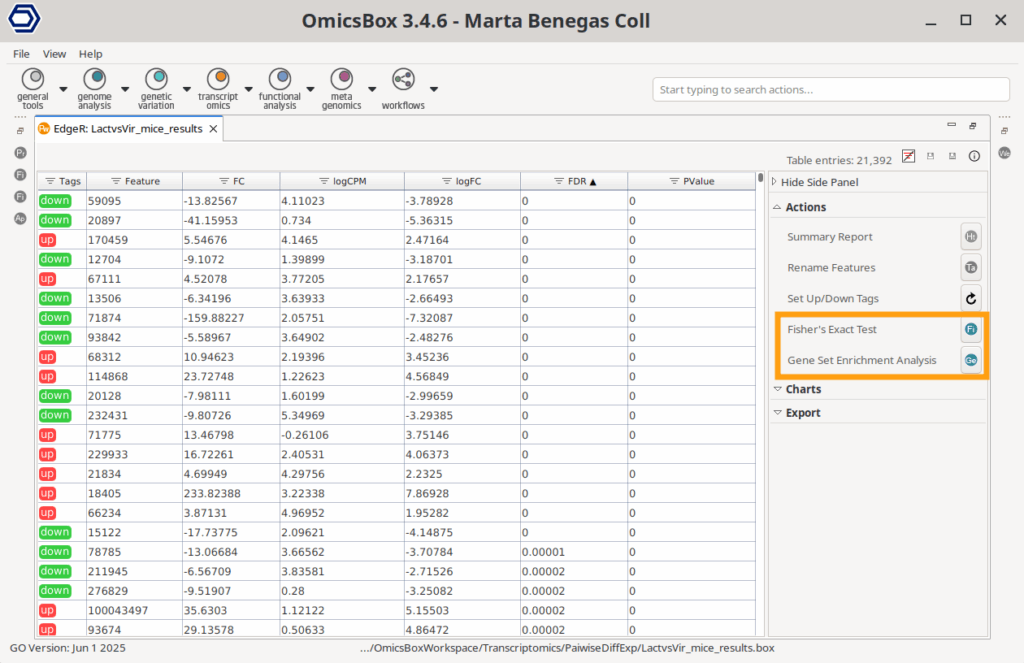The width and height of the screenshot is (1024, 663).
Task: Close the EdgeR LactvsVir_mice_results tab
Action: pyautogui.click(x=213, y=129)
